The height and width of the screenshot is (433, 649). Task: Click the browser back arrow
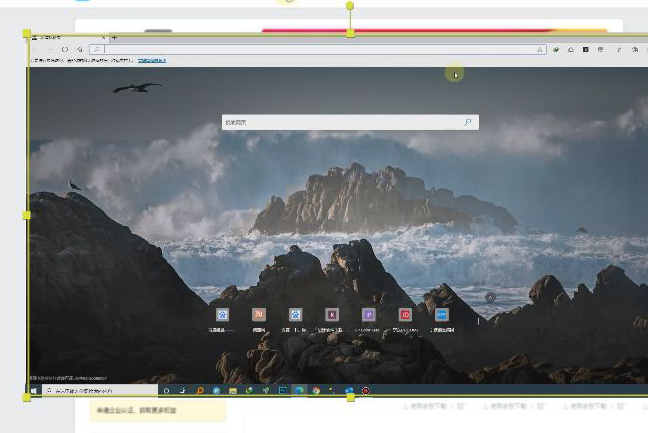click(35, 49)
